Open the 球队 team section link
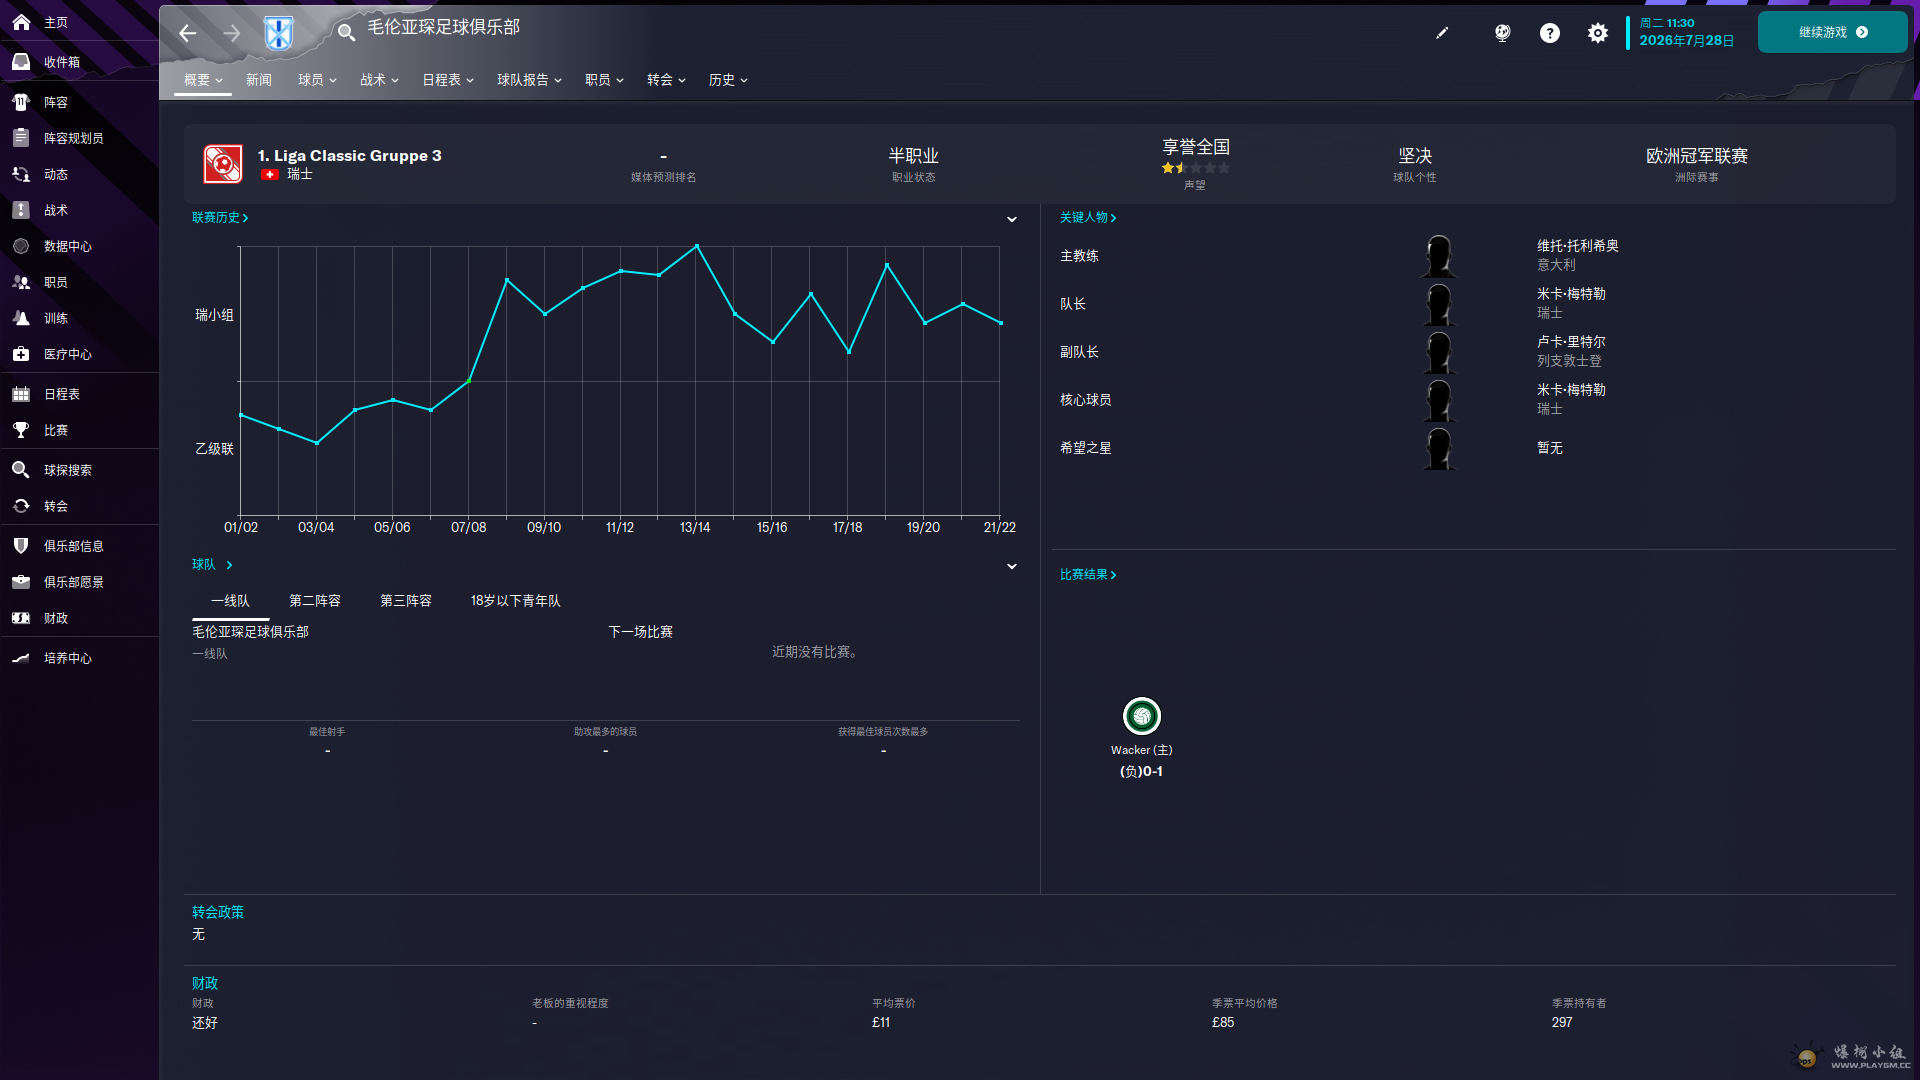The image size is (1920, 1080). tap(212, 564)
